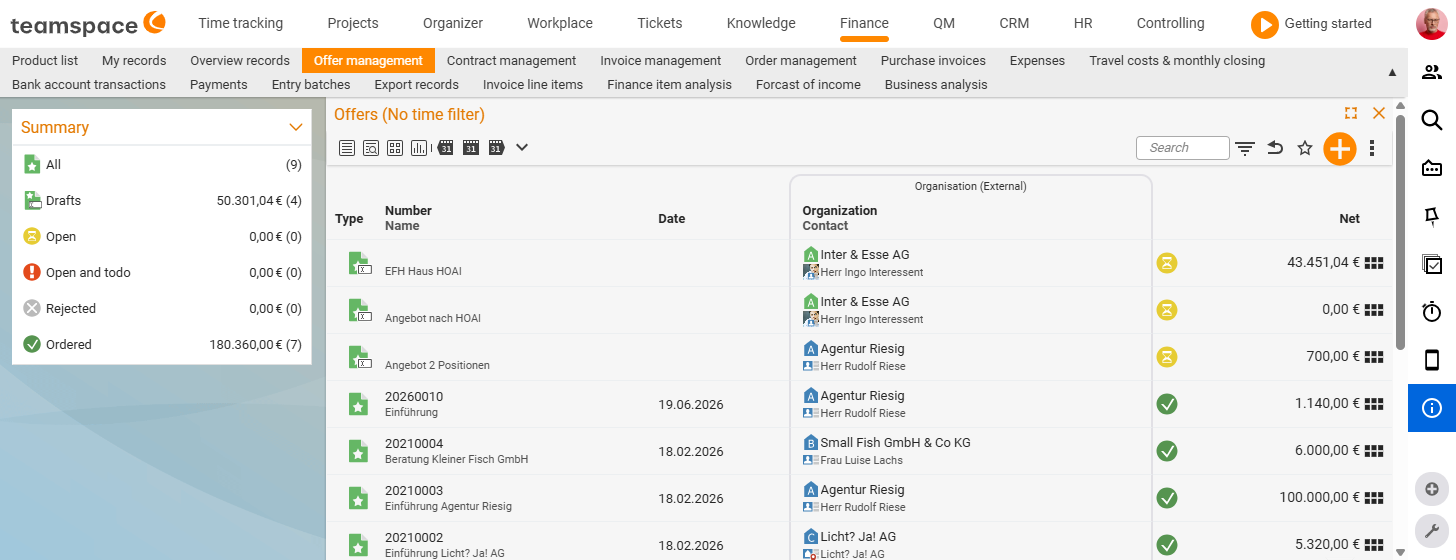
Task: Sort by the Net column header
Action: [x=1350, y=219]
